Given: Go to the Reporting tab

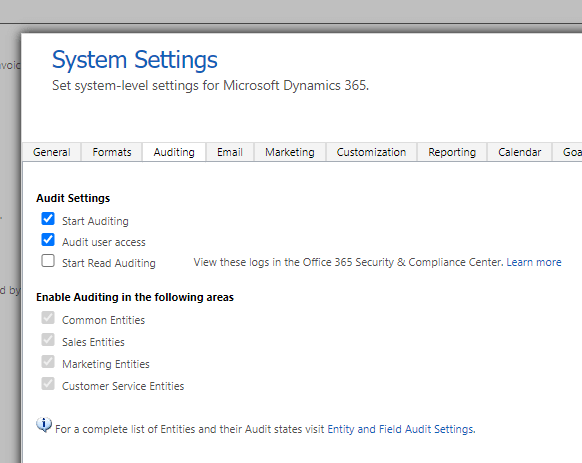Looking at the screenshot, I should coord(452,152).
